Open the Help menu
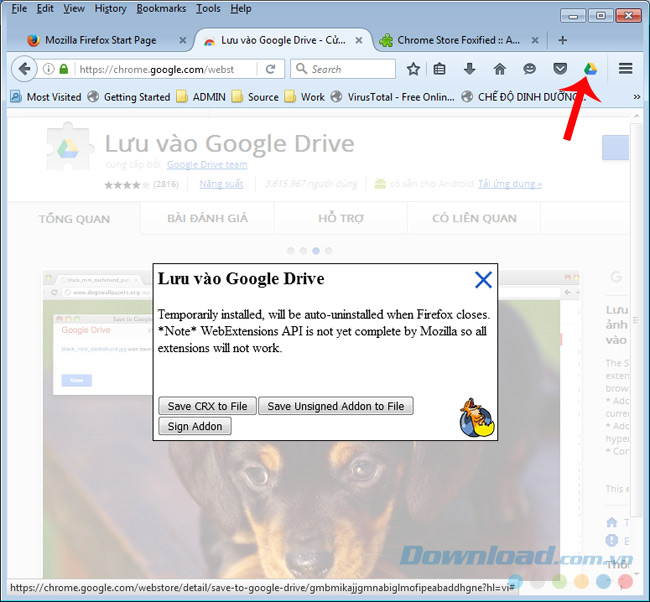Viewport: 650px width, 602px height. (x=241, y=8)
